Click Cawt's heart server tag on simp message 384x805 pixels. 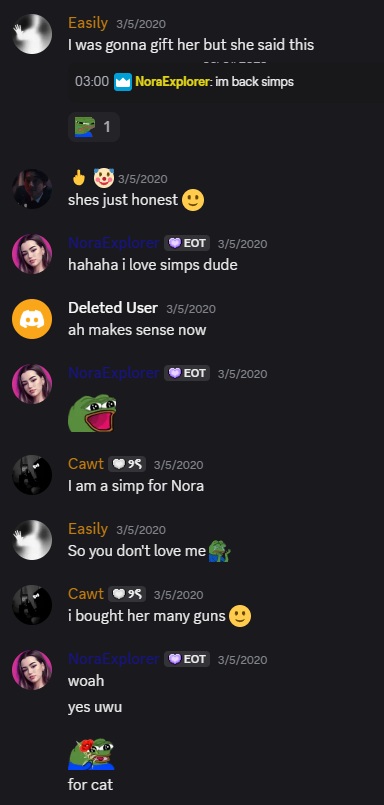[x=127, y=465]
